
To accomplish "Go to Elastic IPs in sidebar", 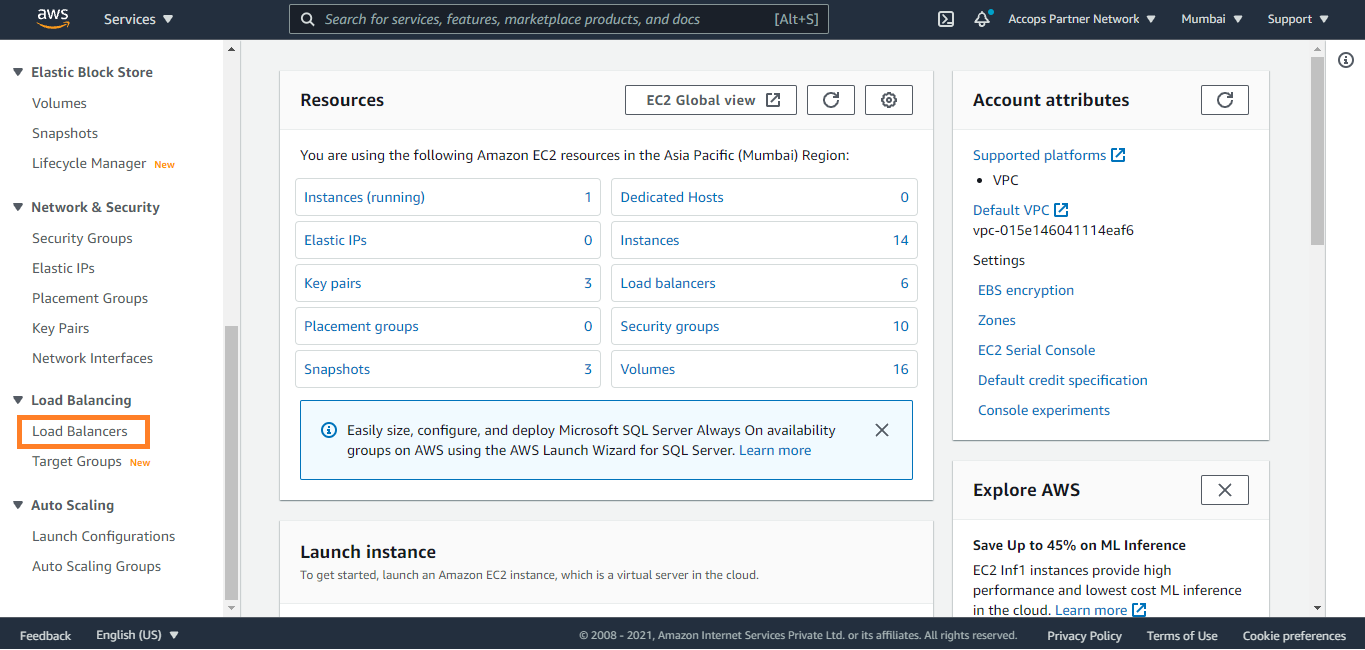I will tap(63, 268).
